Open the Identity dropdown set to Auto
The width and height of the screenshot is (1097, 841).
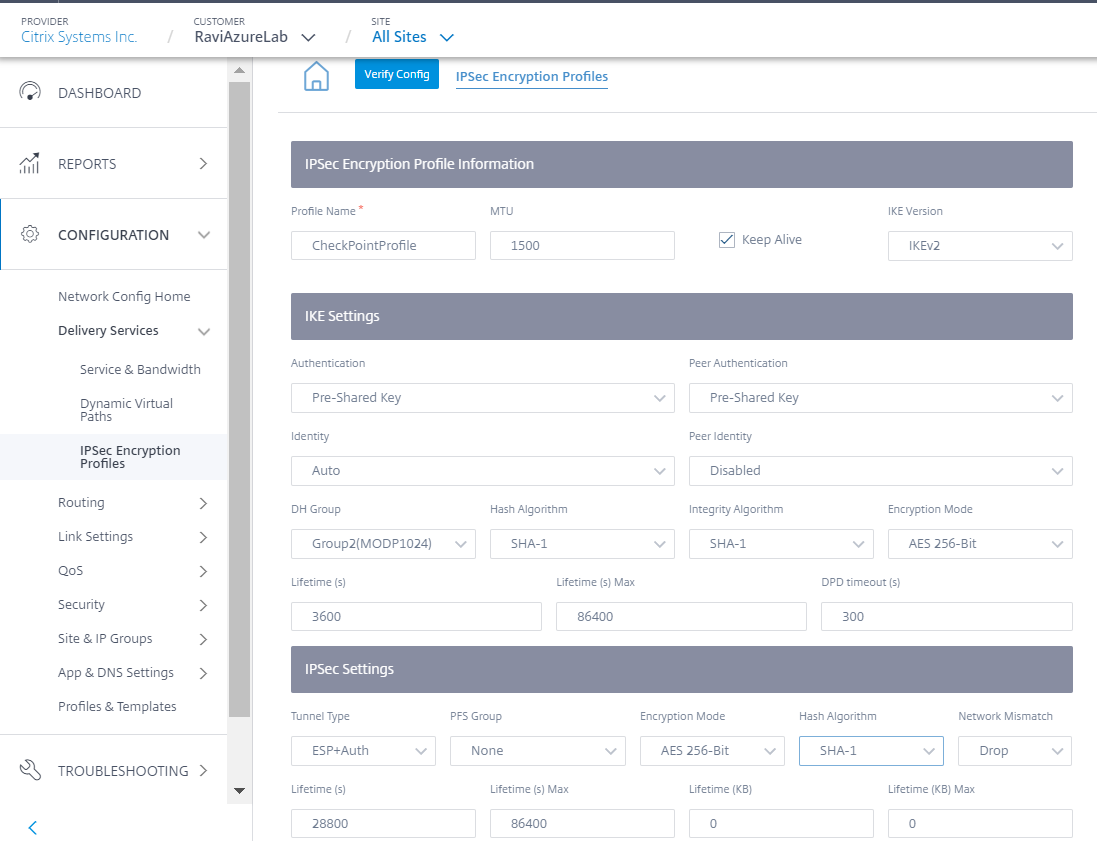click(x=483, y=471)
